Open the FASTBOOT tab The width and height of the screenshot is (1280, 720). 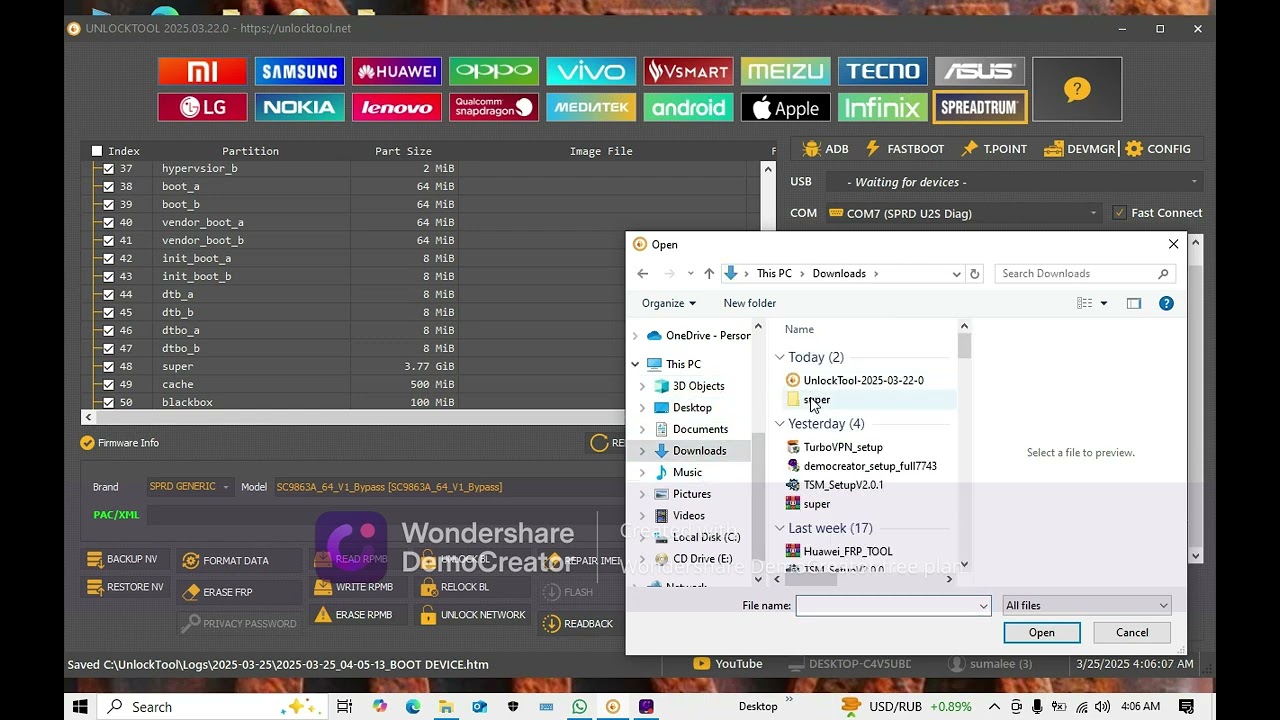904,149
